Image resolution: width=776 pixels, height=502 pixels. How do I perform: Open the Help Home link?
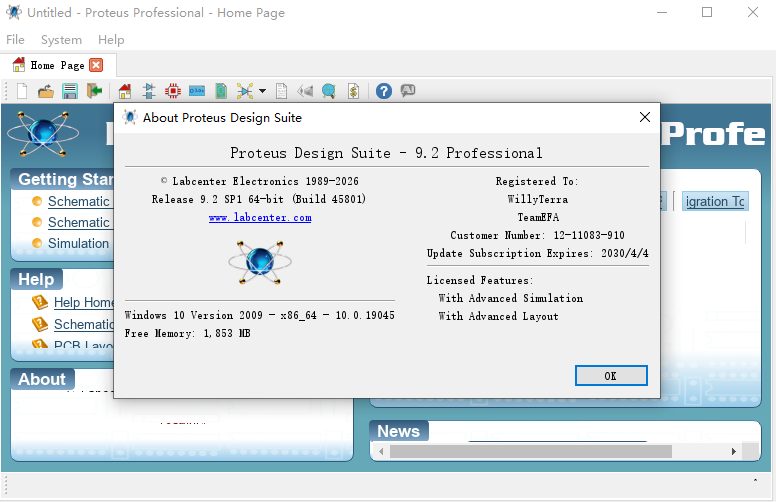(83, 302)
